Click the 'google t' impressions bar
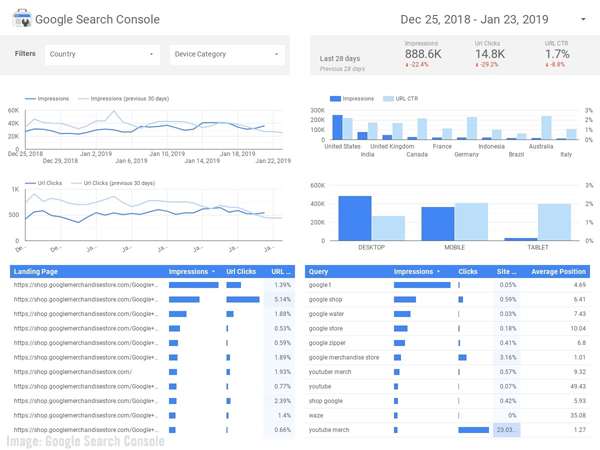The height and width of the screenshot is (450, 600). tap(422, 285)
